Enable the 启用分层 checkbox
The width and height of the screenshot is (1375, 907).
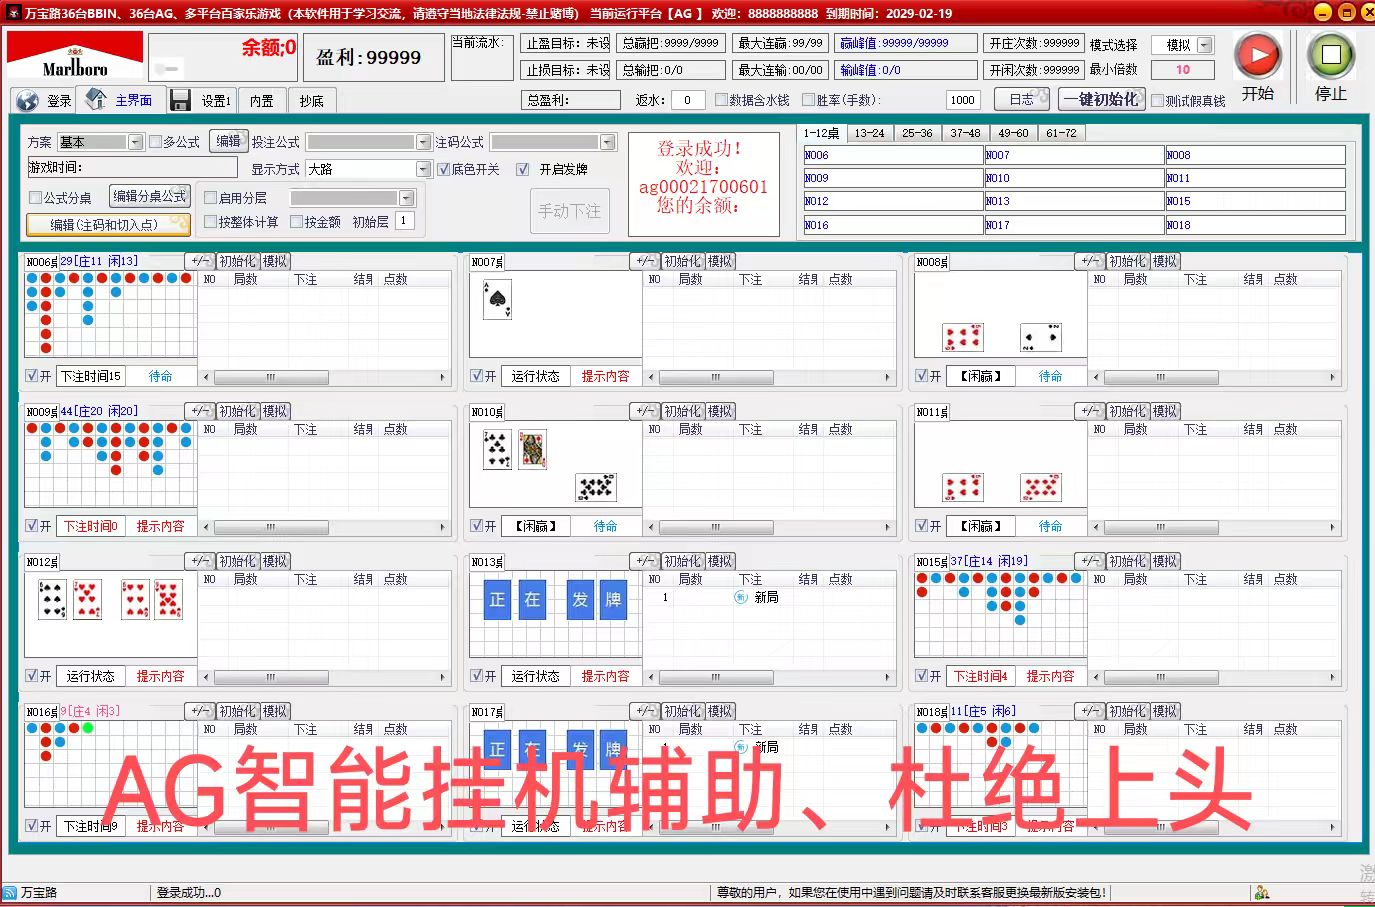[210, 197]
